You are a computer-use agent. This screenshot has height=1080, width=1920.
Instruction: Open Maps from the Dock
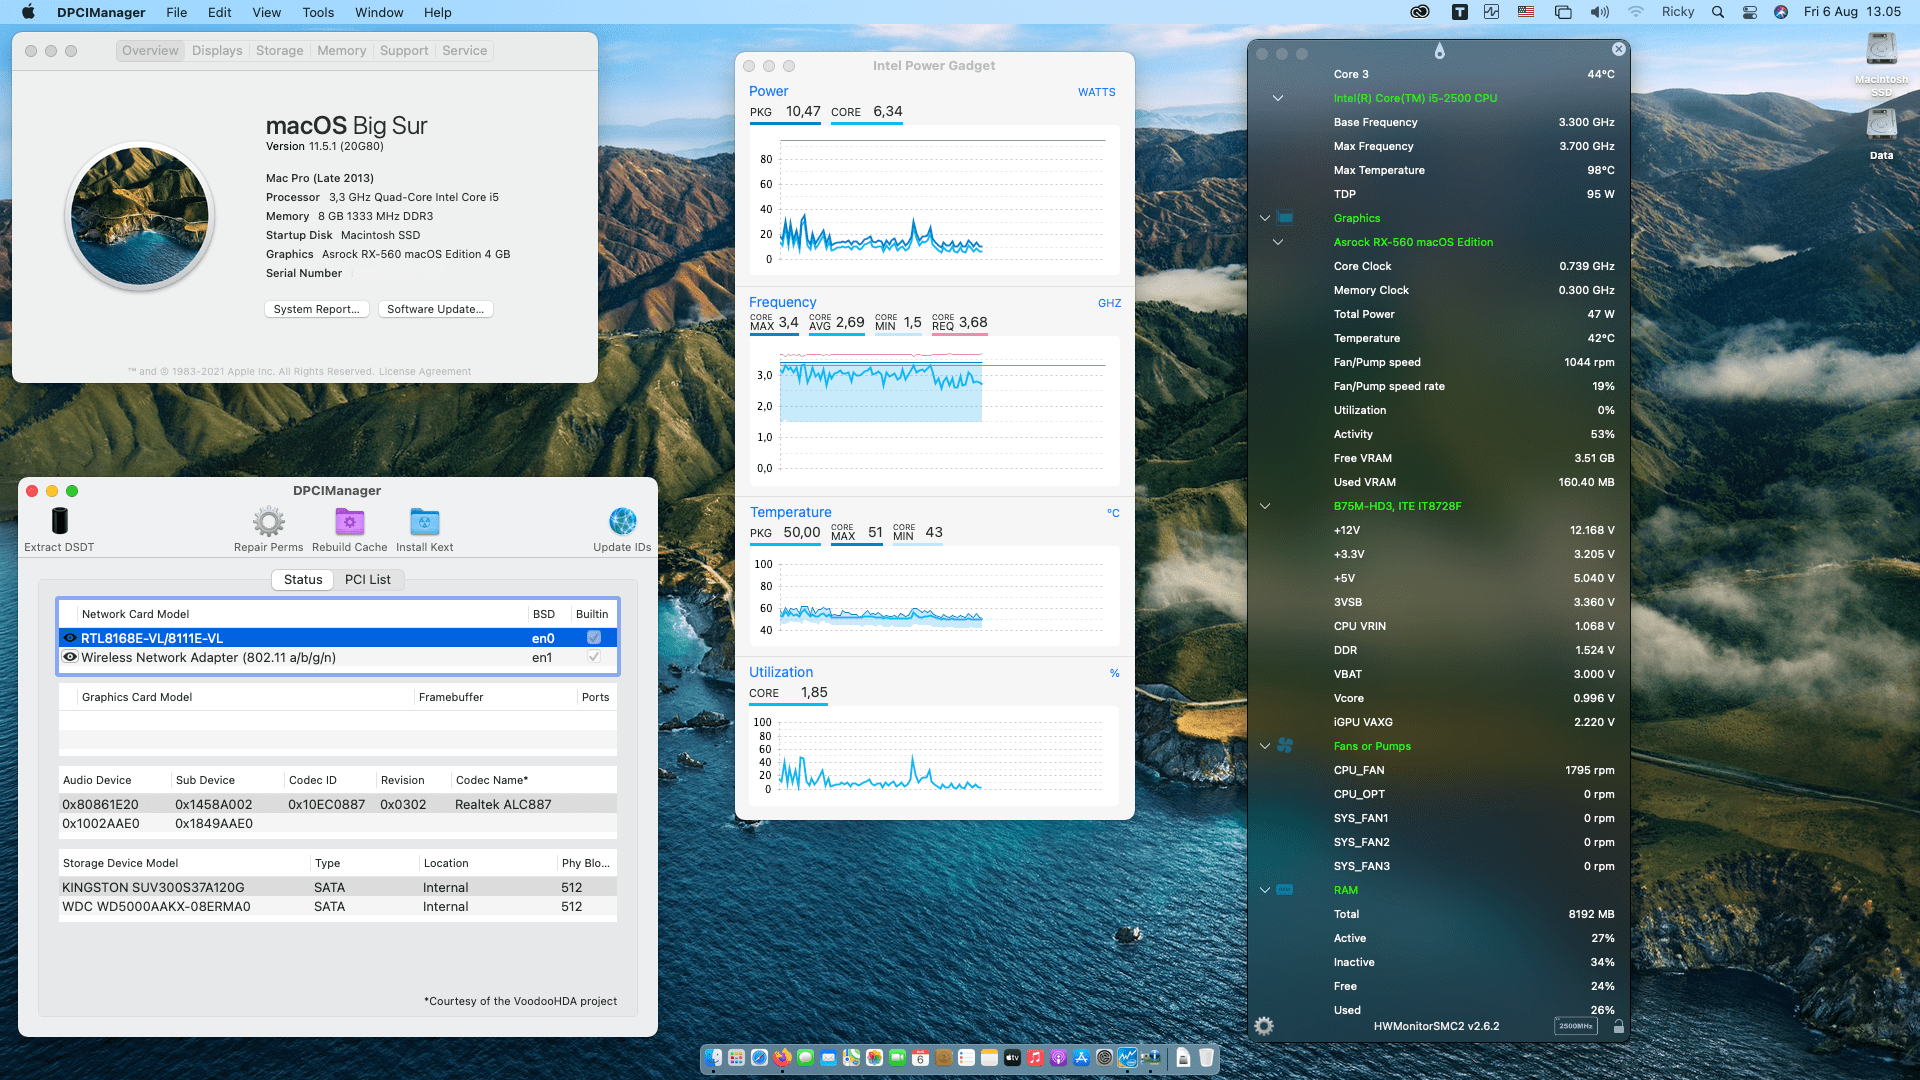(x=851, y=1058)
